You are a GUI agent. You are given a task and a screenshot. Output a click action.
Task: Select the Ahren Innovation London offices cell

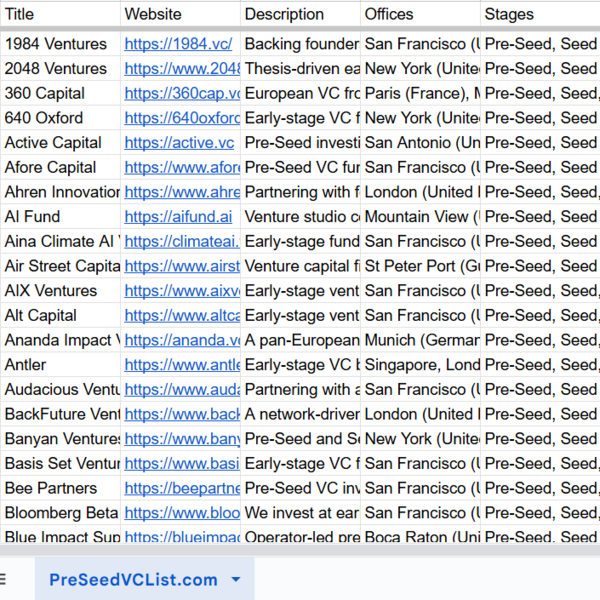(x=420, y=192)
